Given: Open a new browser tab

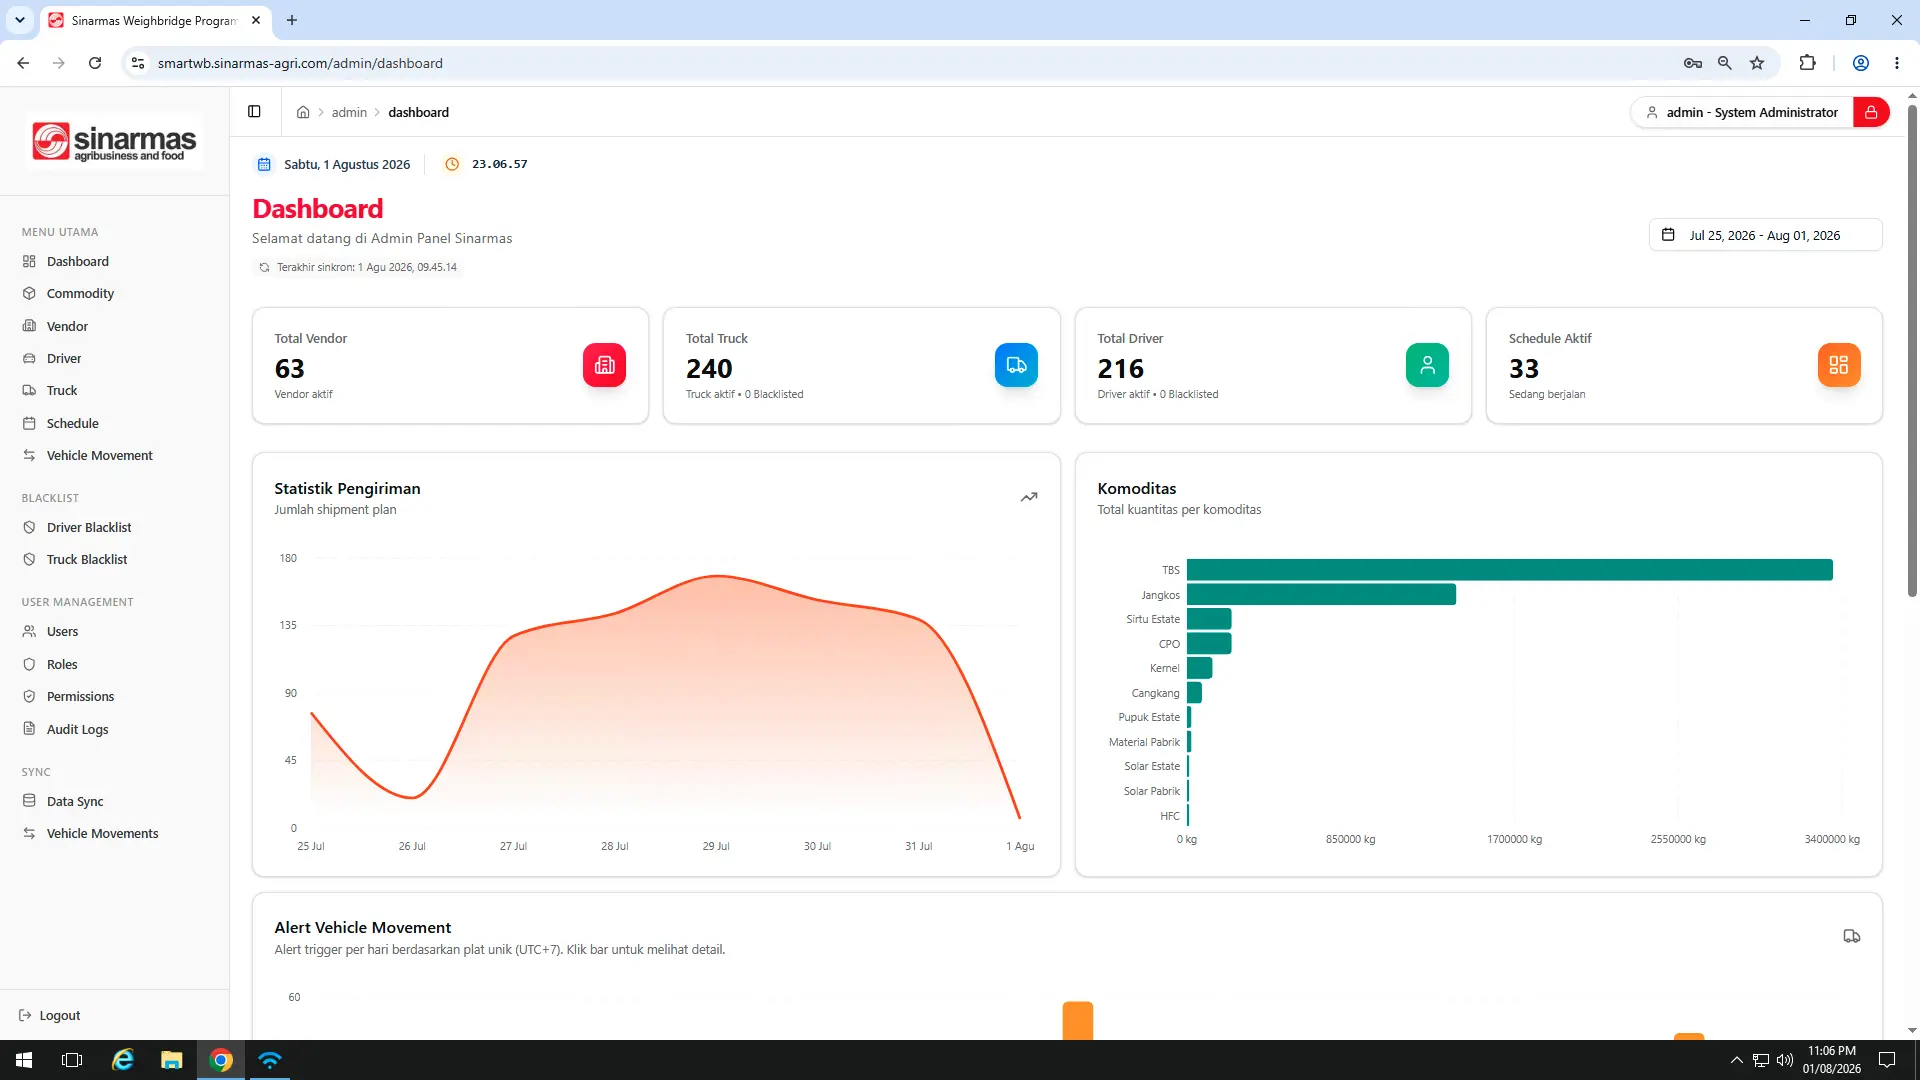Looking at the screenshot, I should 292,20.
